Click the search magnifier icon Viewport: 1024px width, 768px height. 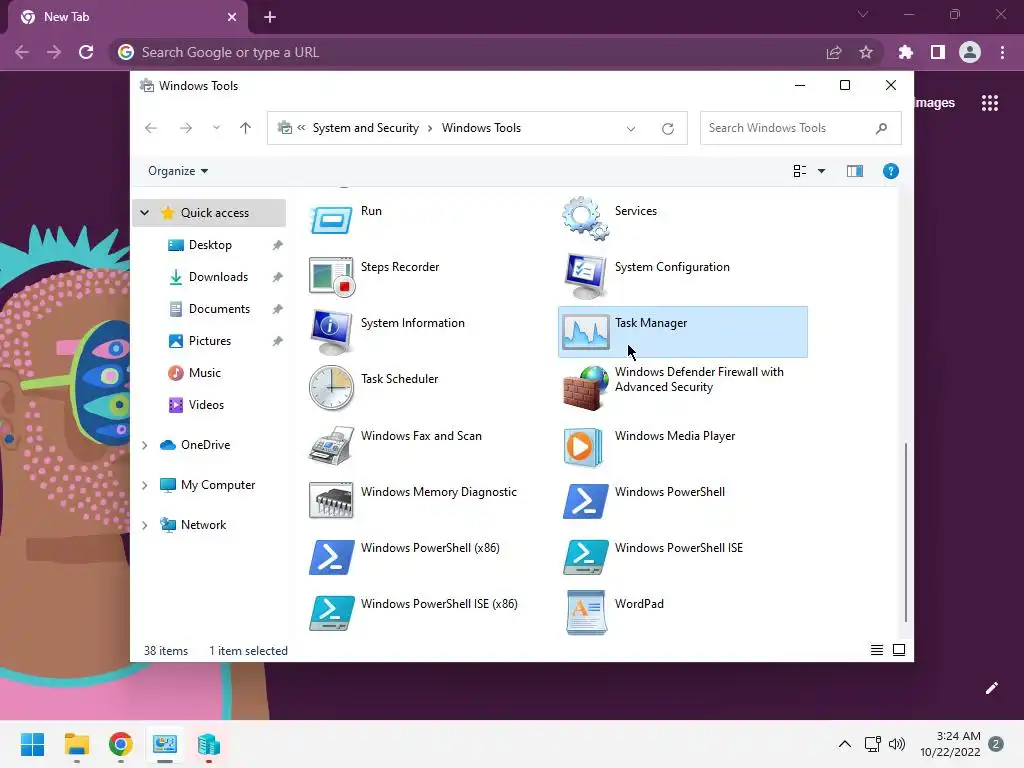coord(882,129)
